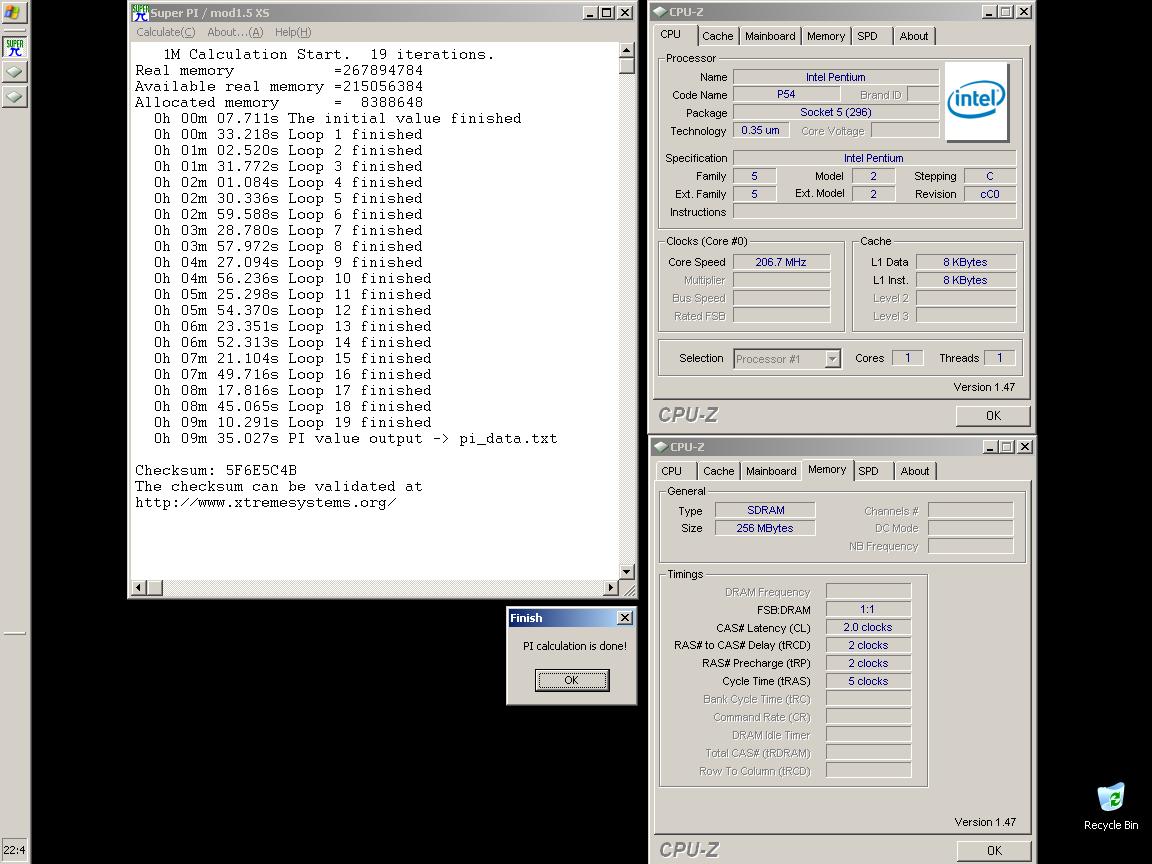
Task: Open the About menu in Super PI
Action: (x=234, y=32)
